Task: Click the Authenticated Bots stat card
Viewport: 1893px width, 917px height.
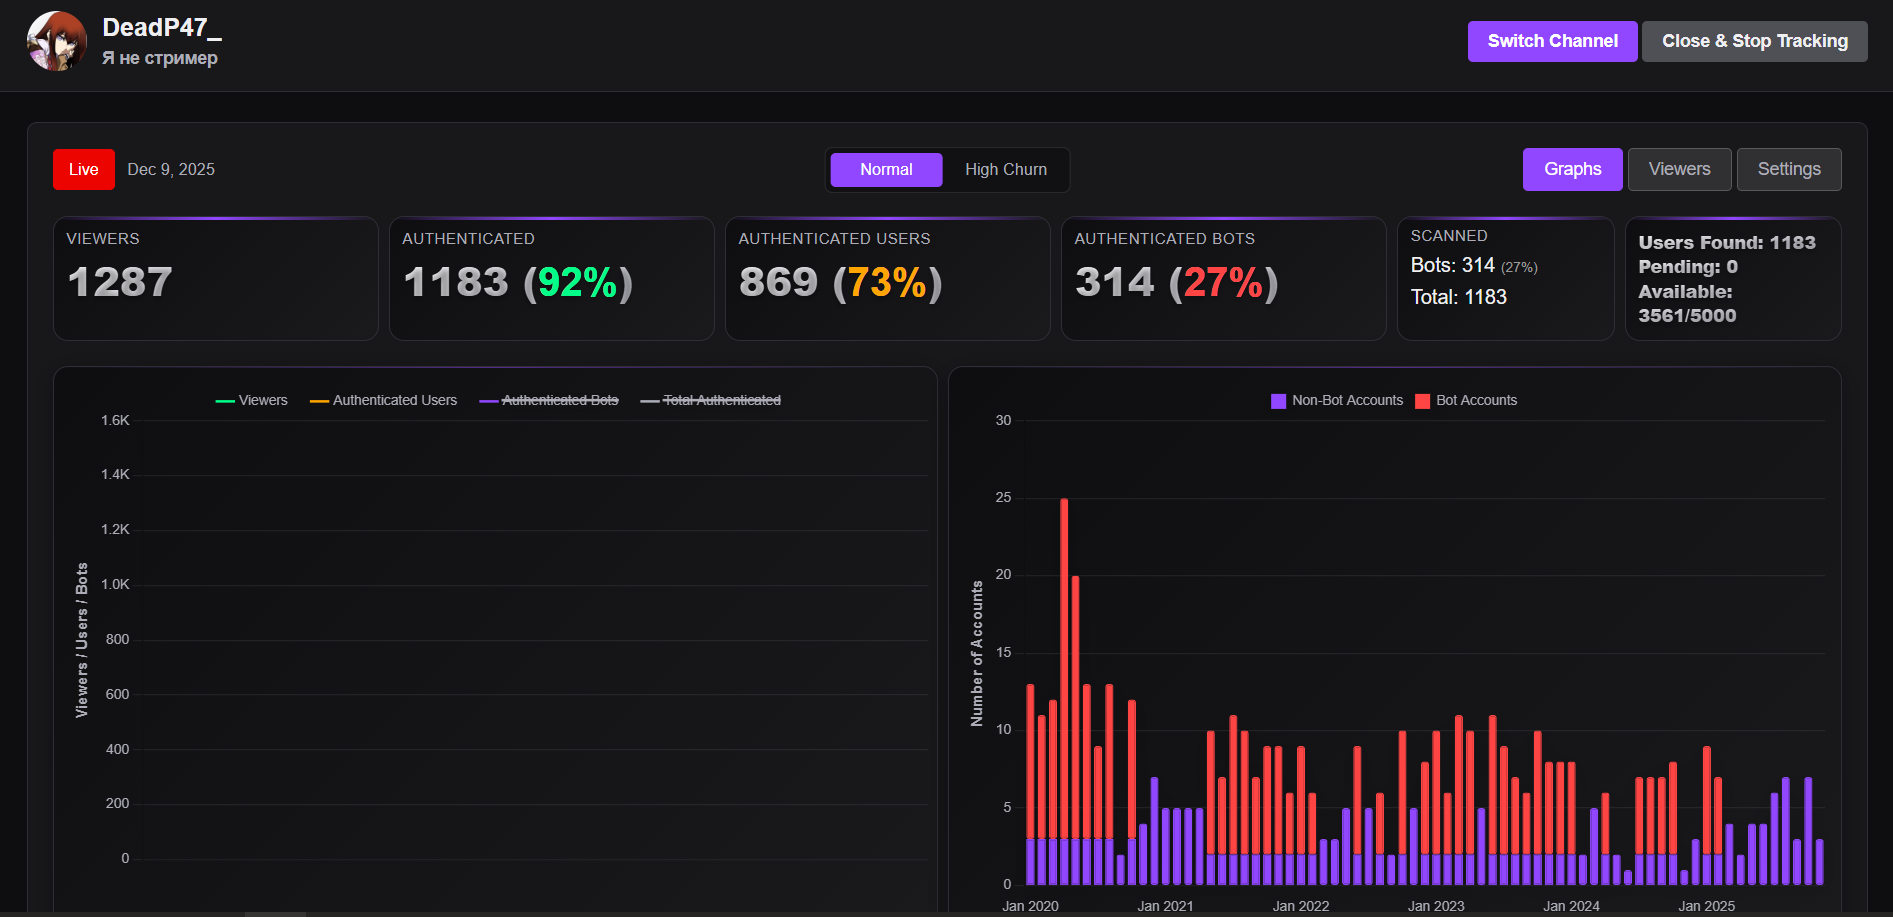Action: [x=1223, y=279]
